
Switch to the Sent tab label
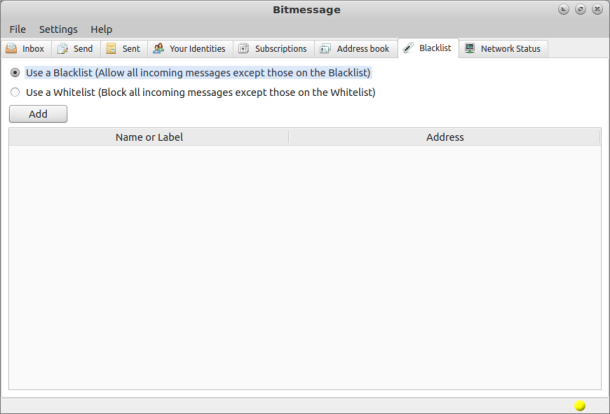pos(131,49)
